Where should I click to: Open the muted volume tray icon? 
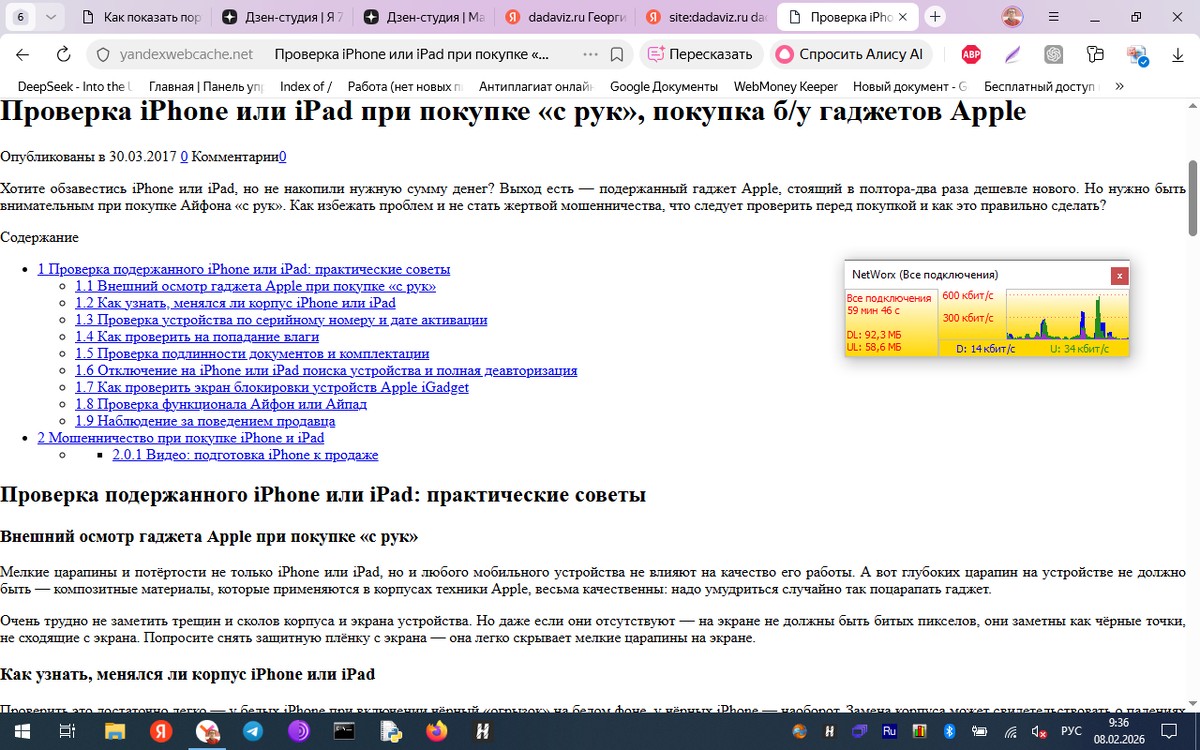[x=1039, y=731]
